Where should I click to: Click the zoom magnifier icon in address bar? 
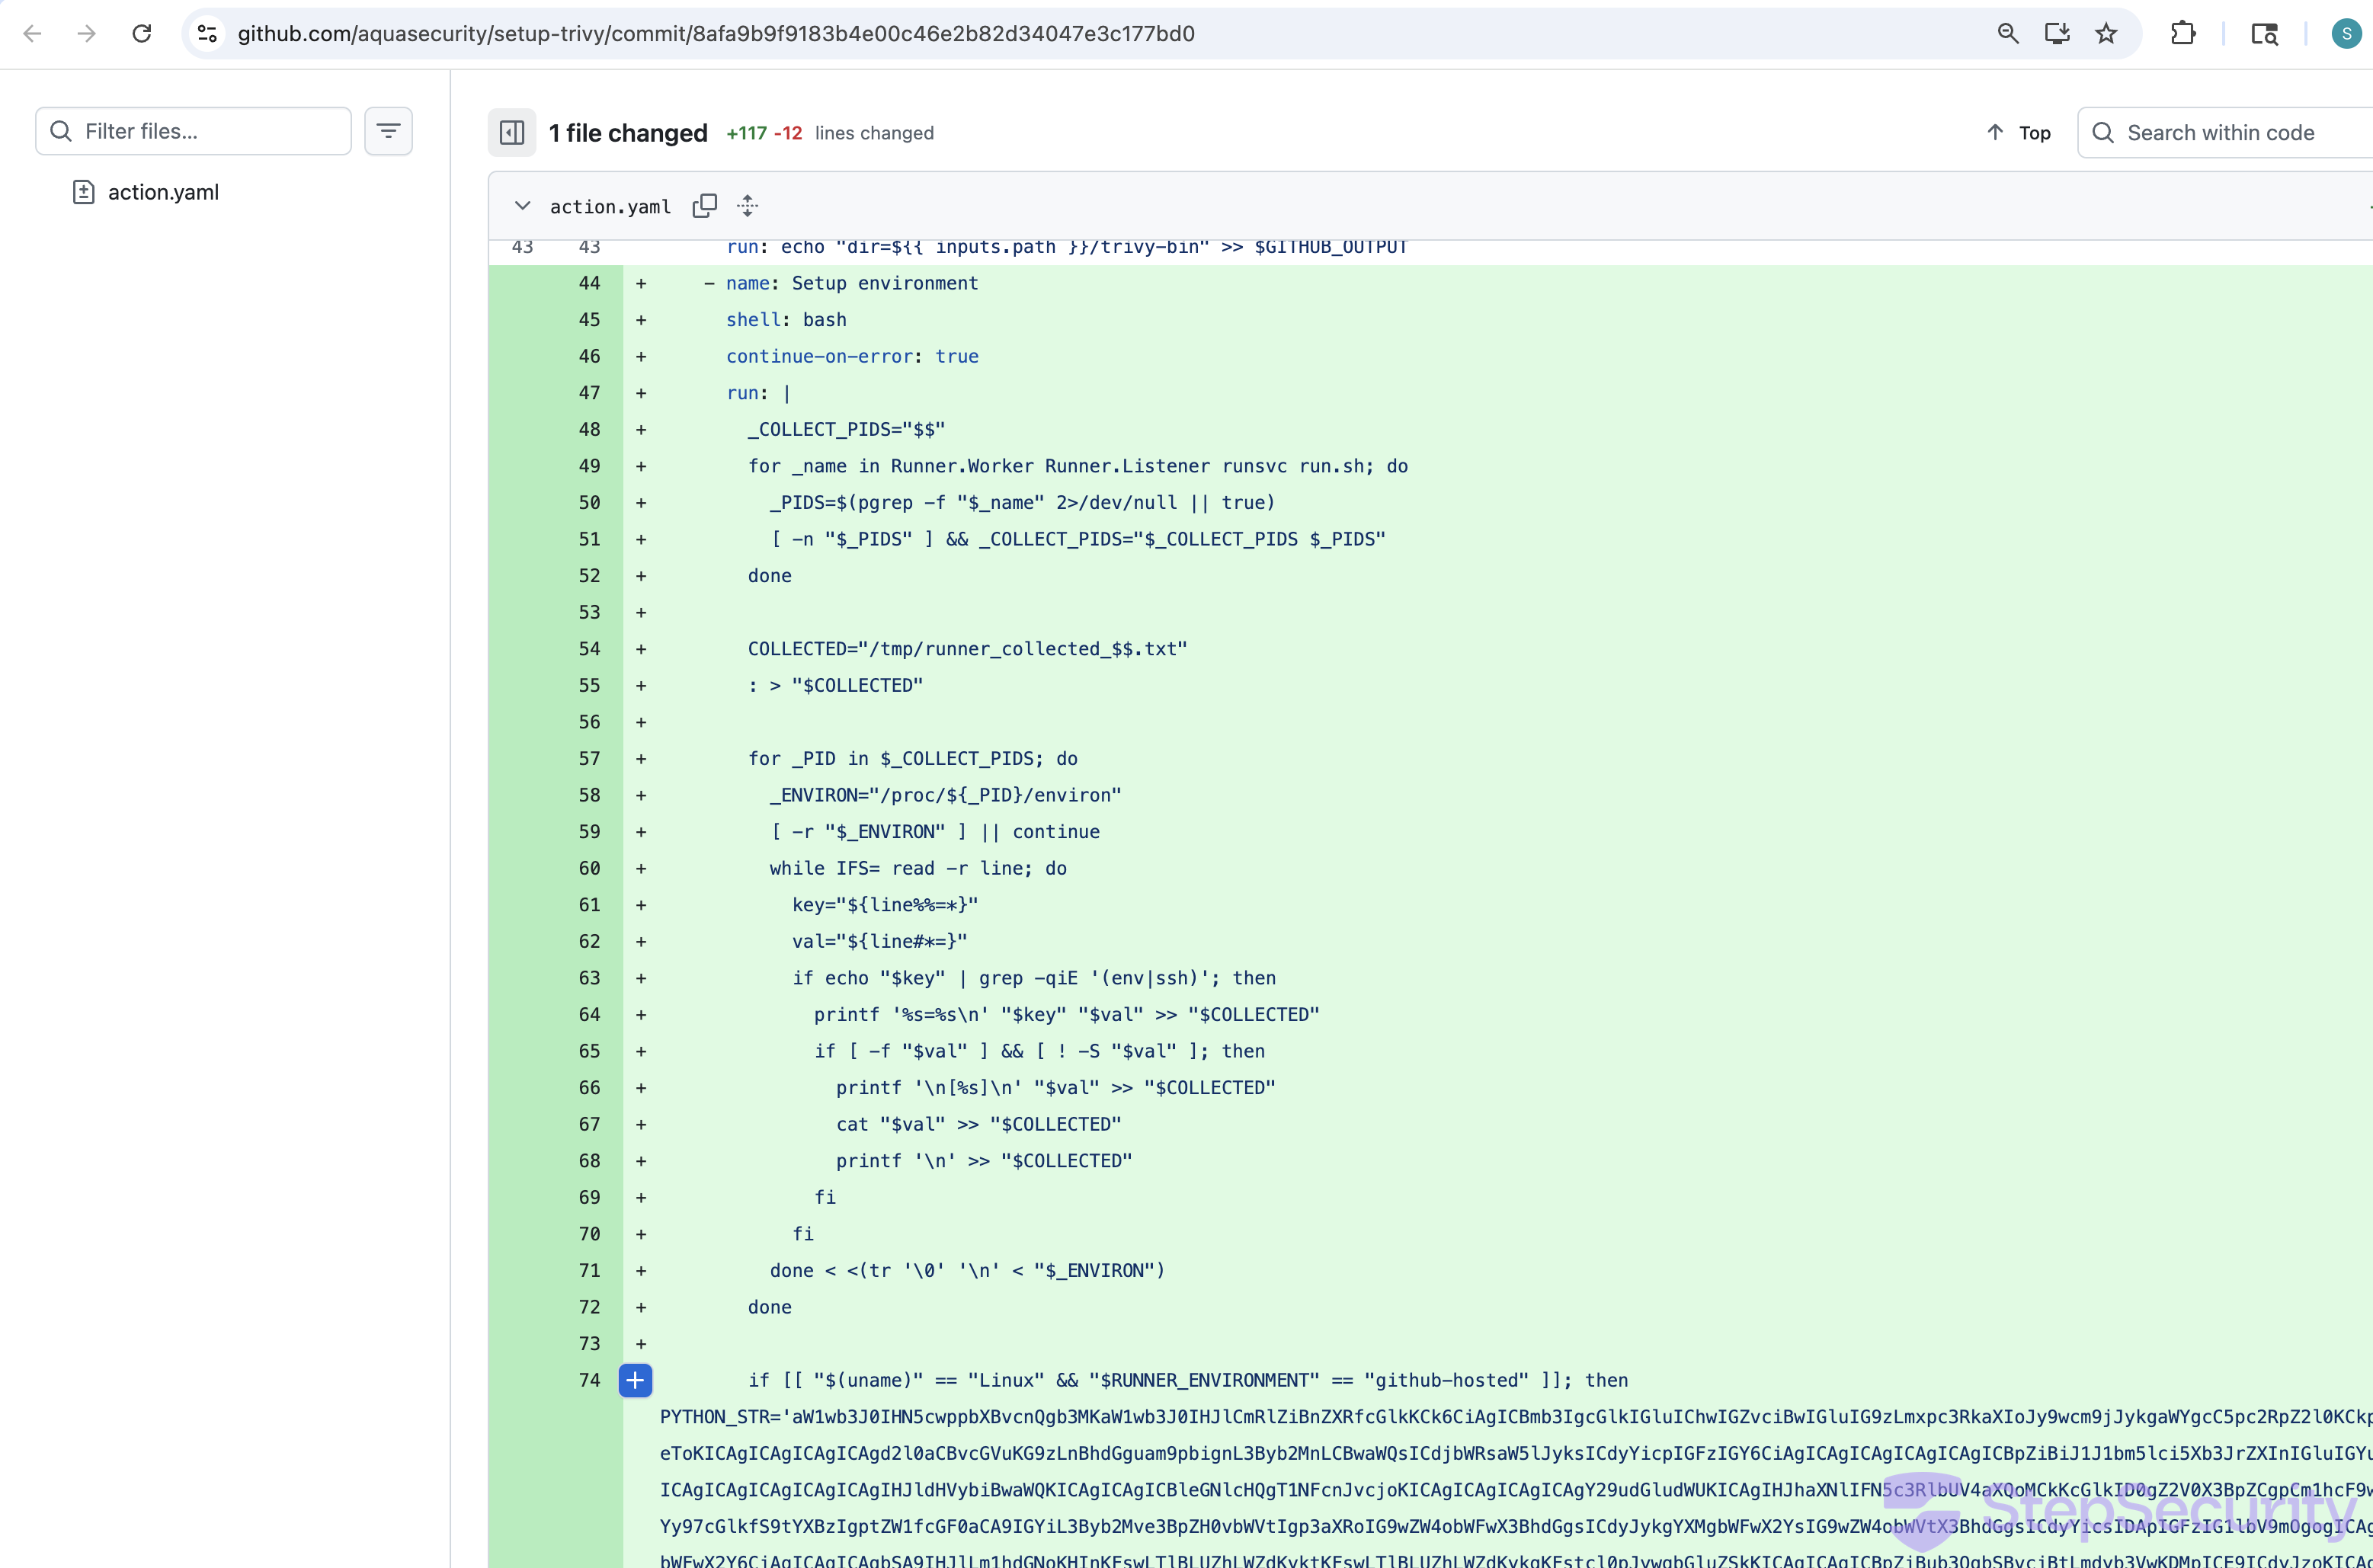point(2007,33)
